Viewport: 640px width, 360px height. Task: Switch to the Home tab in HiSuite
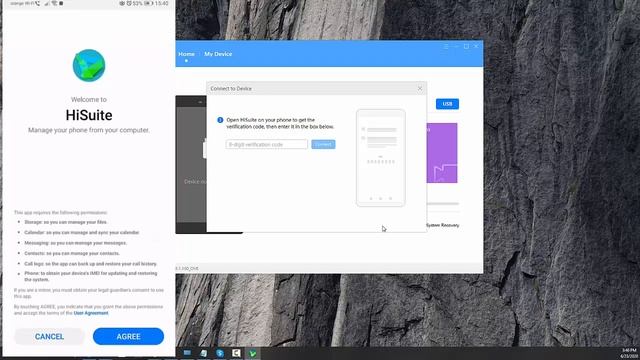pos(186,54)
